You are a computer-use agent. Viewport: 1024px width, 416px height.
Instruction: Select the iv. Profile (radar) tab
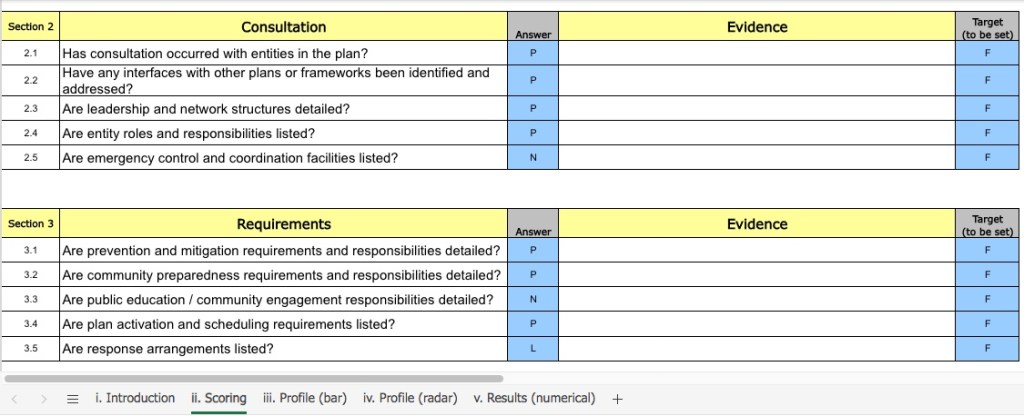[x=410, y=398]
